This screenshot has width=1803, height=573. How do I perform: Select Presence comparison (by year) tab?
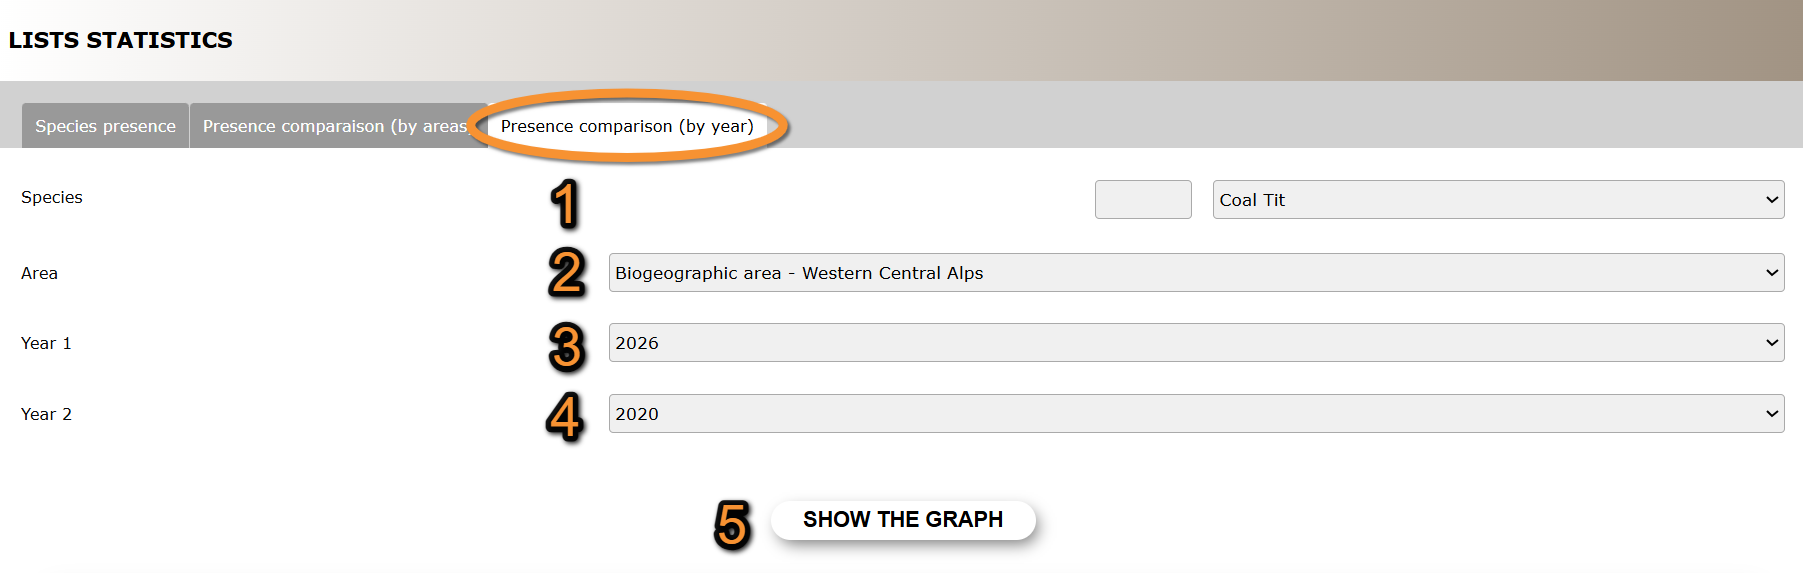tap(627, 126)
